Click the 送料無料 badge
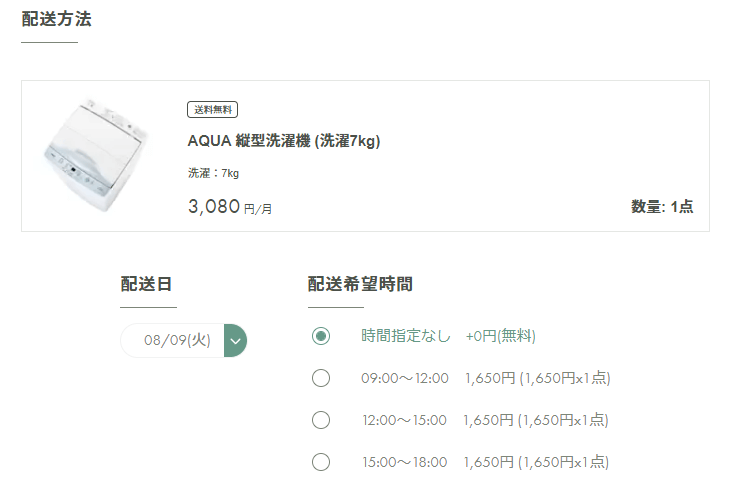Screen dimensions: 741x499 click(x=212, y=110)
